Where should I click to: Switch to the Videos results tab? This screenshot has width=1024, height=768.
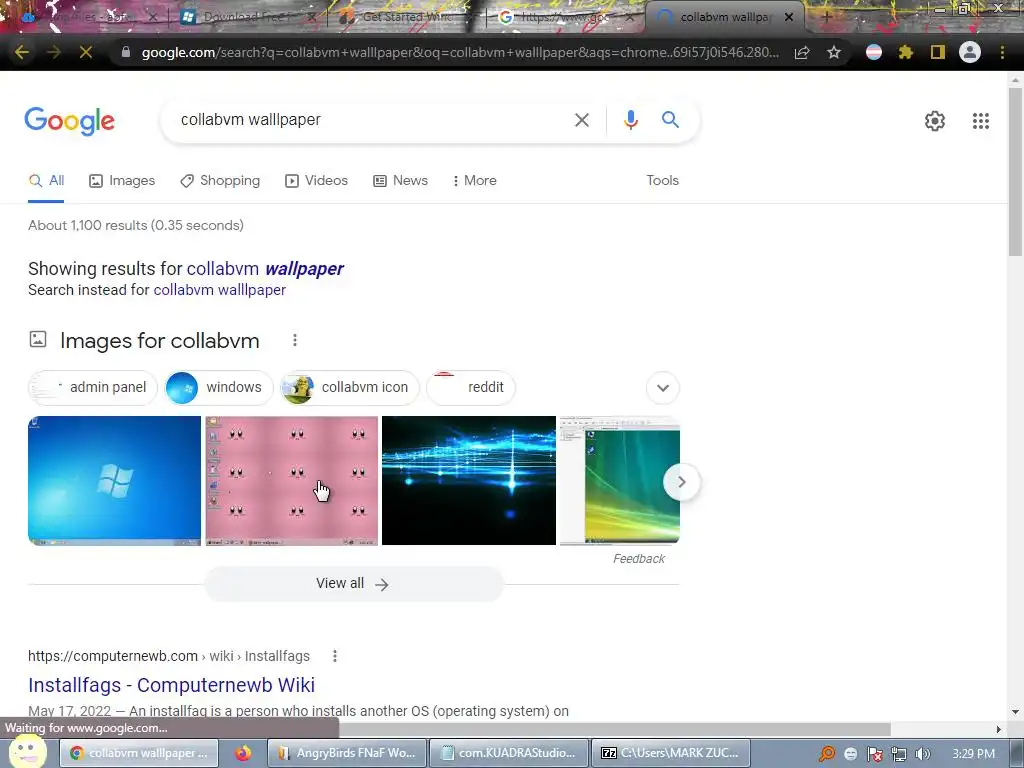(x=316, y=180)
